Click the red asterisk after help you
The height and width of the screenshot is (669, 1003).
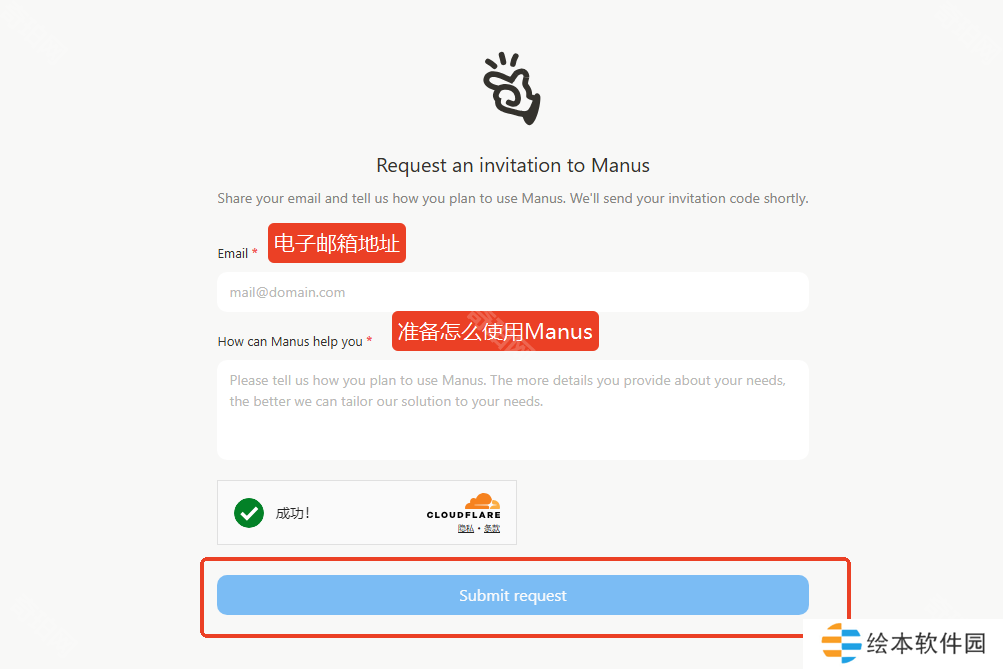coord(369,340)
